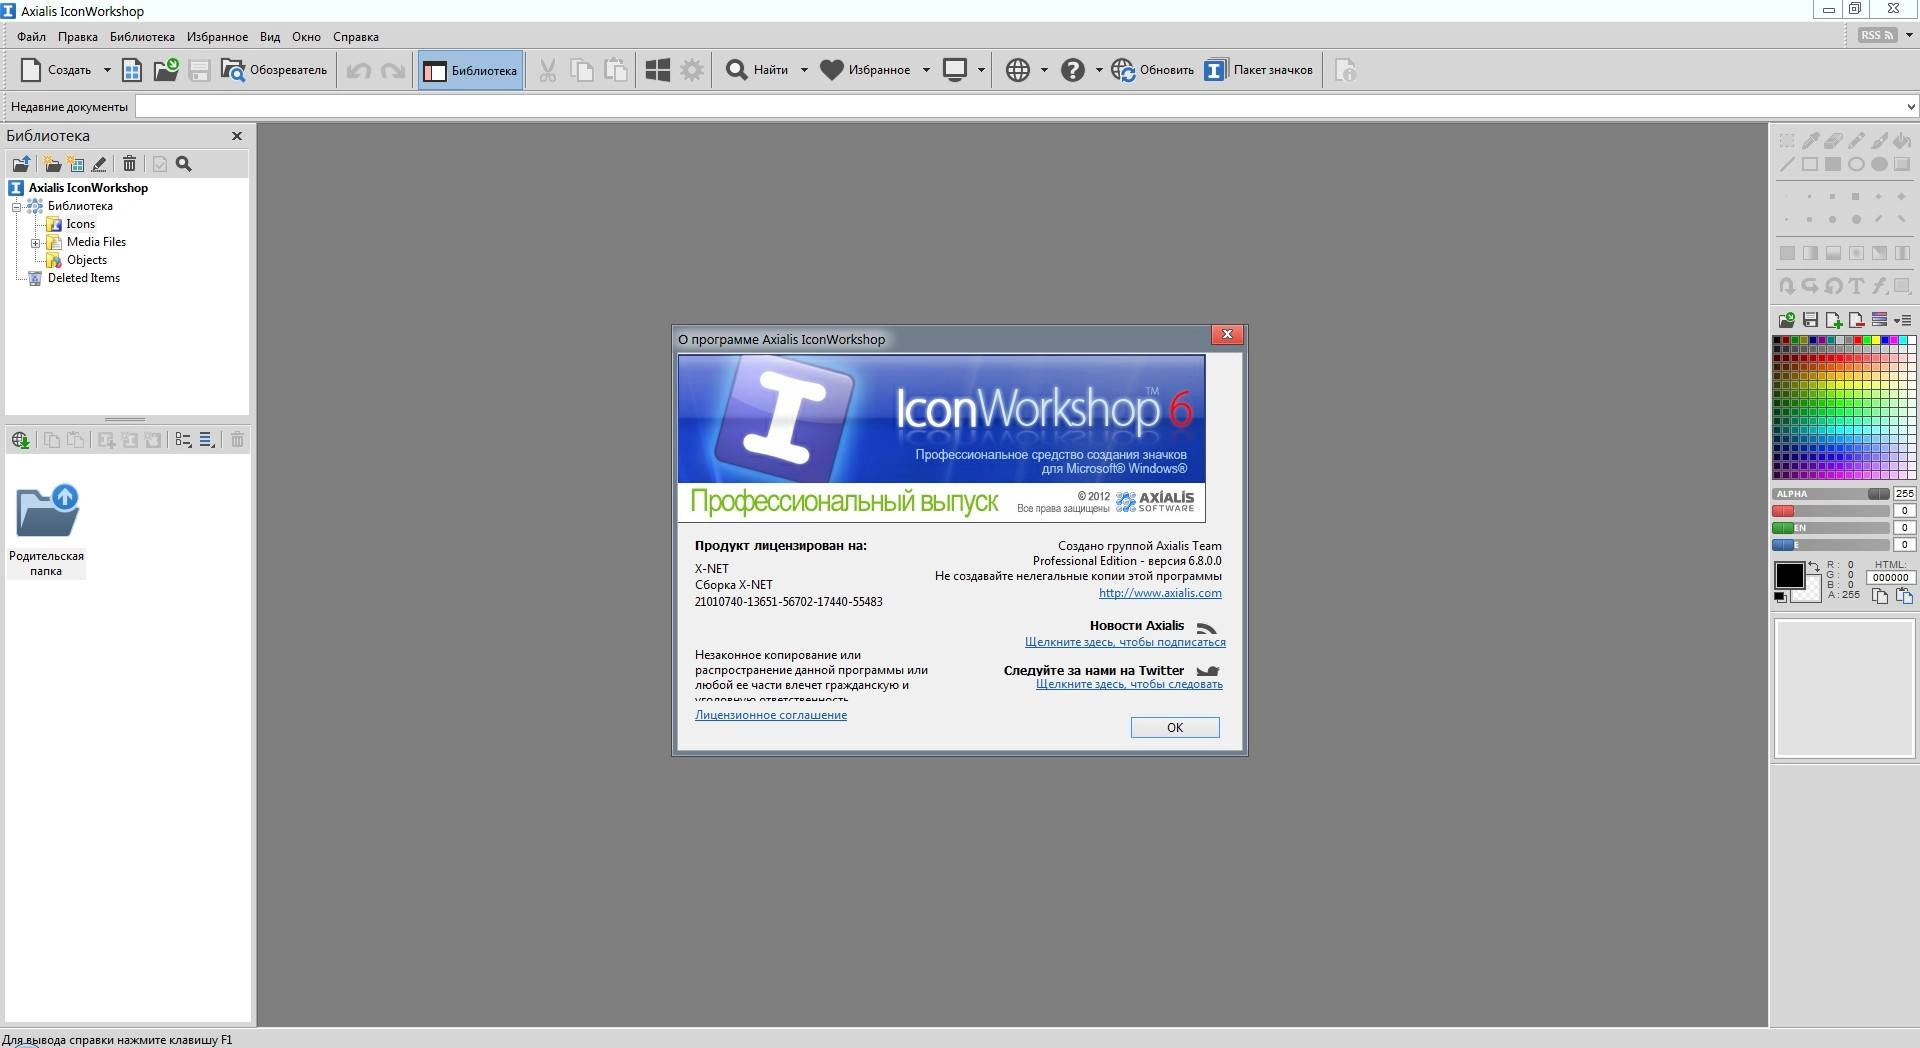Open the Избранное dropdown arrow
The width and height of the screenshot is (1920, 1048).
(926, 70)
